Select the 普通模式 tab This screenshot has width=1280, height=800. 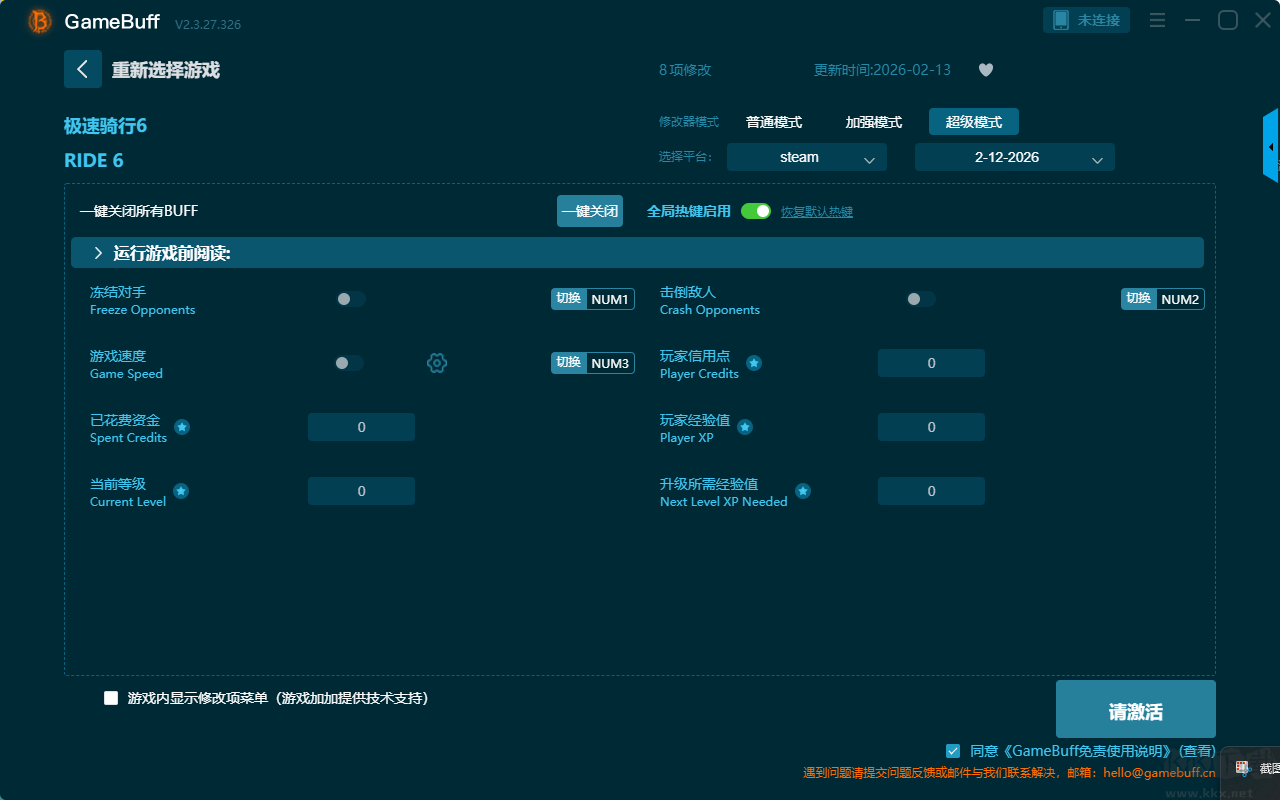click(774, 122)
